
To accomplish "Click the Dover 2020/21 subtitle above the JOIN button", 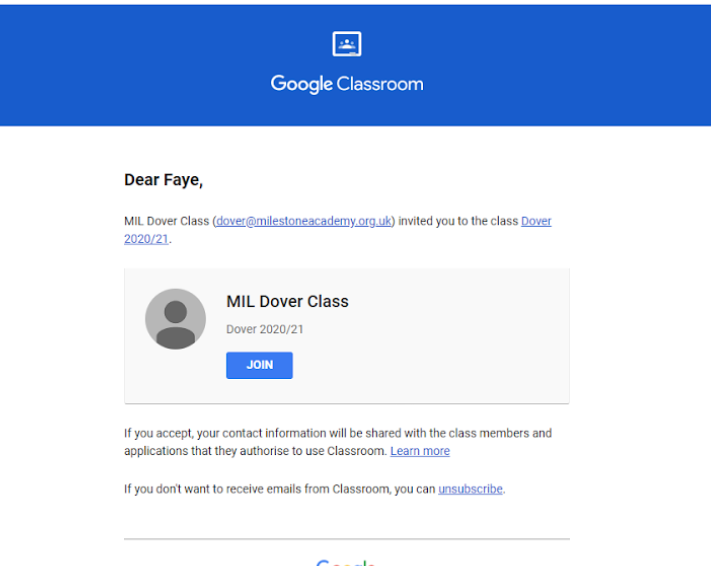I will 264,329.
